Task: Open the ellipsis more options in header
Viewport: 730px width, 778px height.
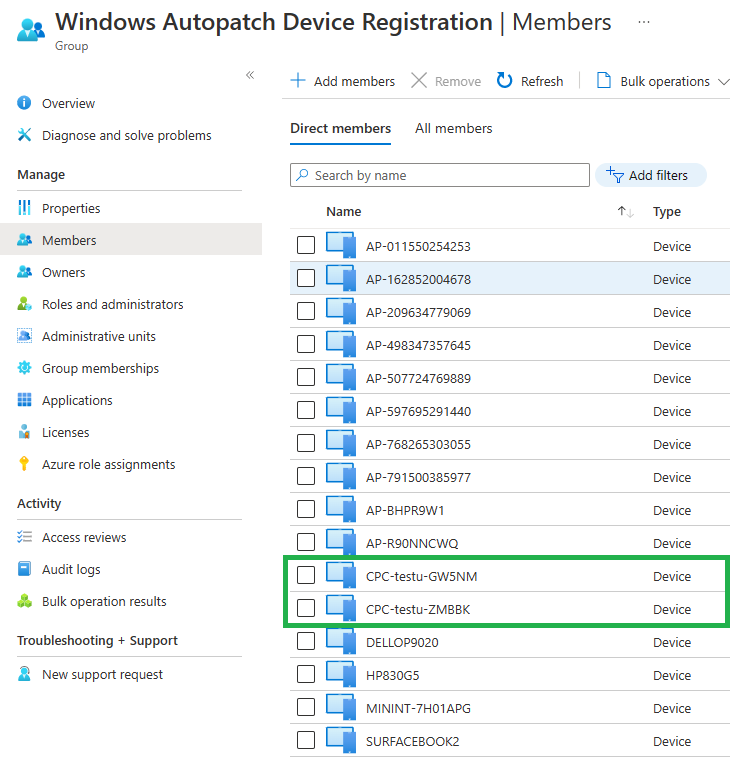Action: [x=644, y=22]
